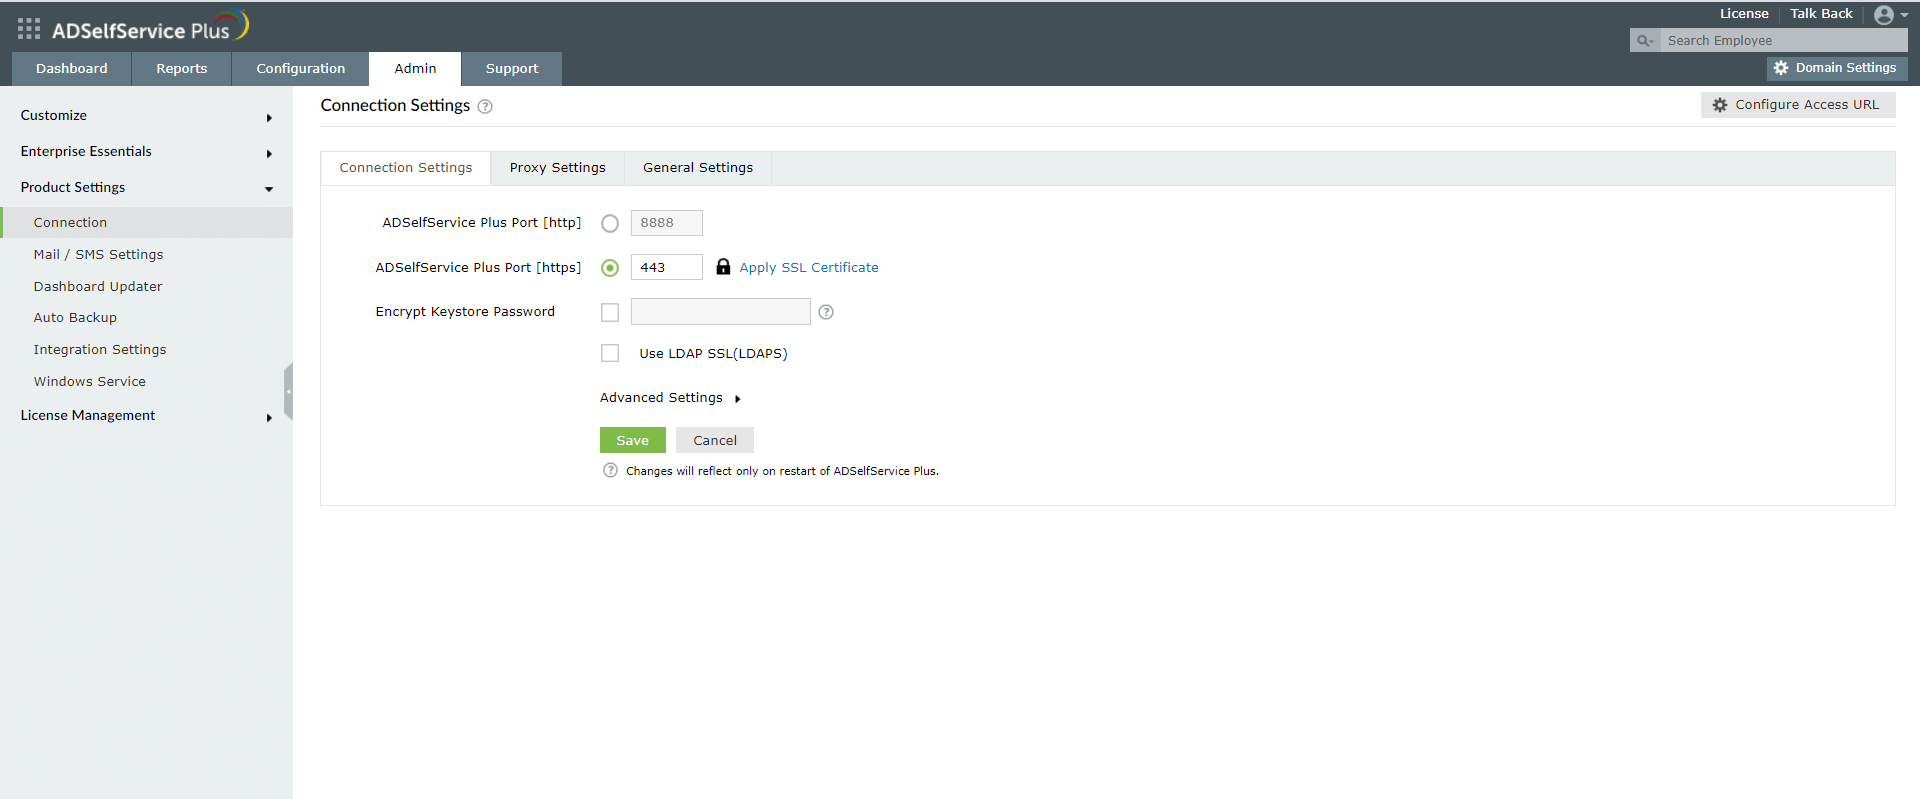Select the Connection Settings sub-tab
Image resolution: width=1920 pixels, height=799 pixels.
406,168
